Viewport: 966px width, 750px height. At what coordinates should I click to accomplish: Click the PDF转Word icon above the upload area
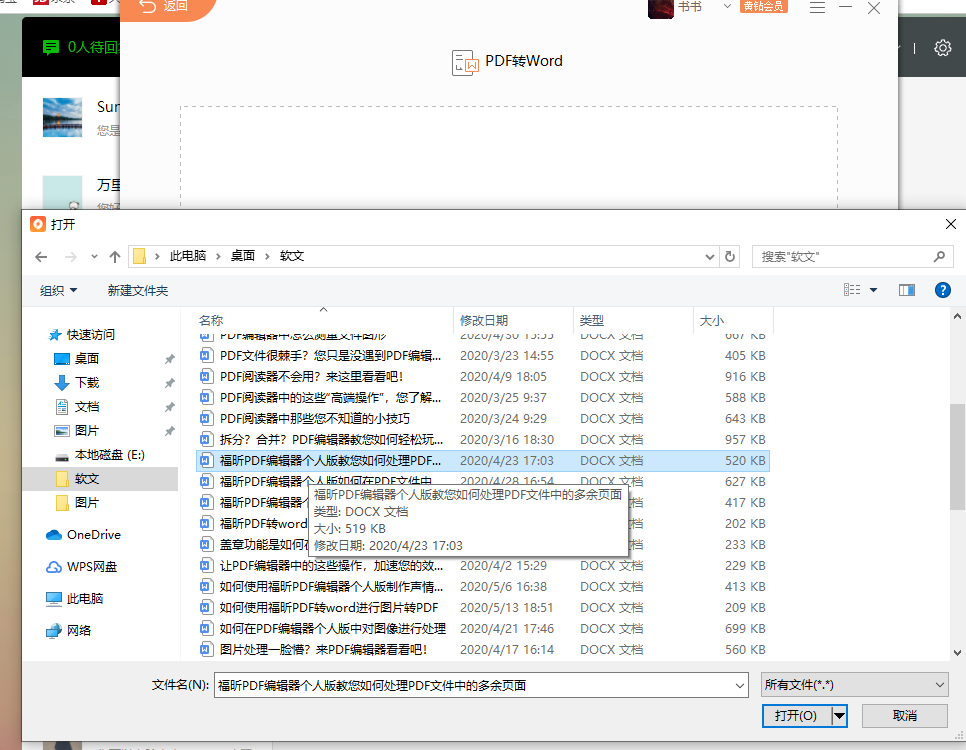click(x=466, y=61)
